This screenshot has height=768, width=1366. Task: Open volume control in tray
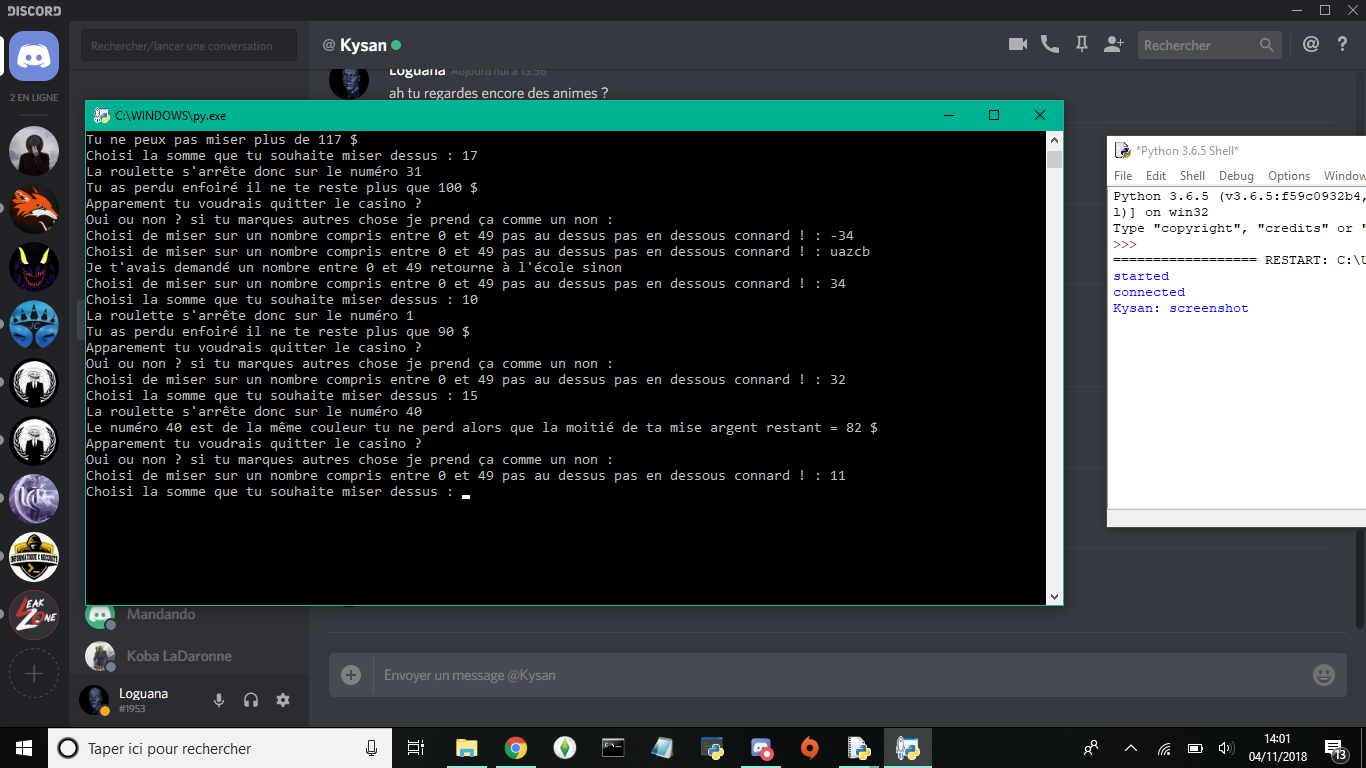(1225, 748)
